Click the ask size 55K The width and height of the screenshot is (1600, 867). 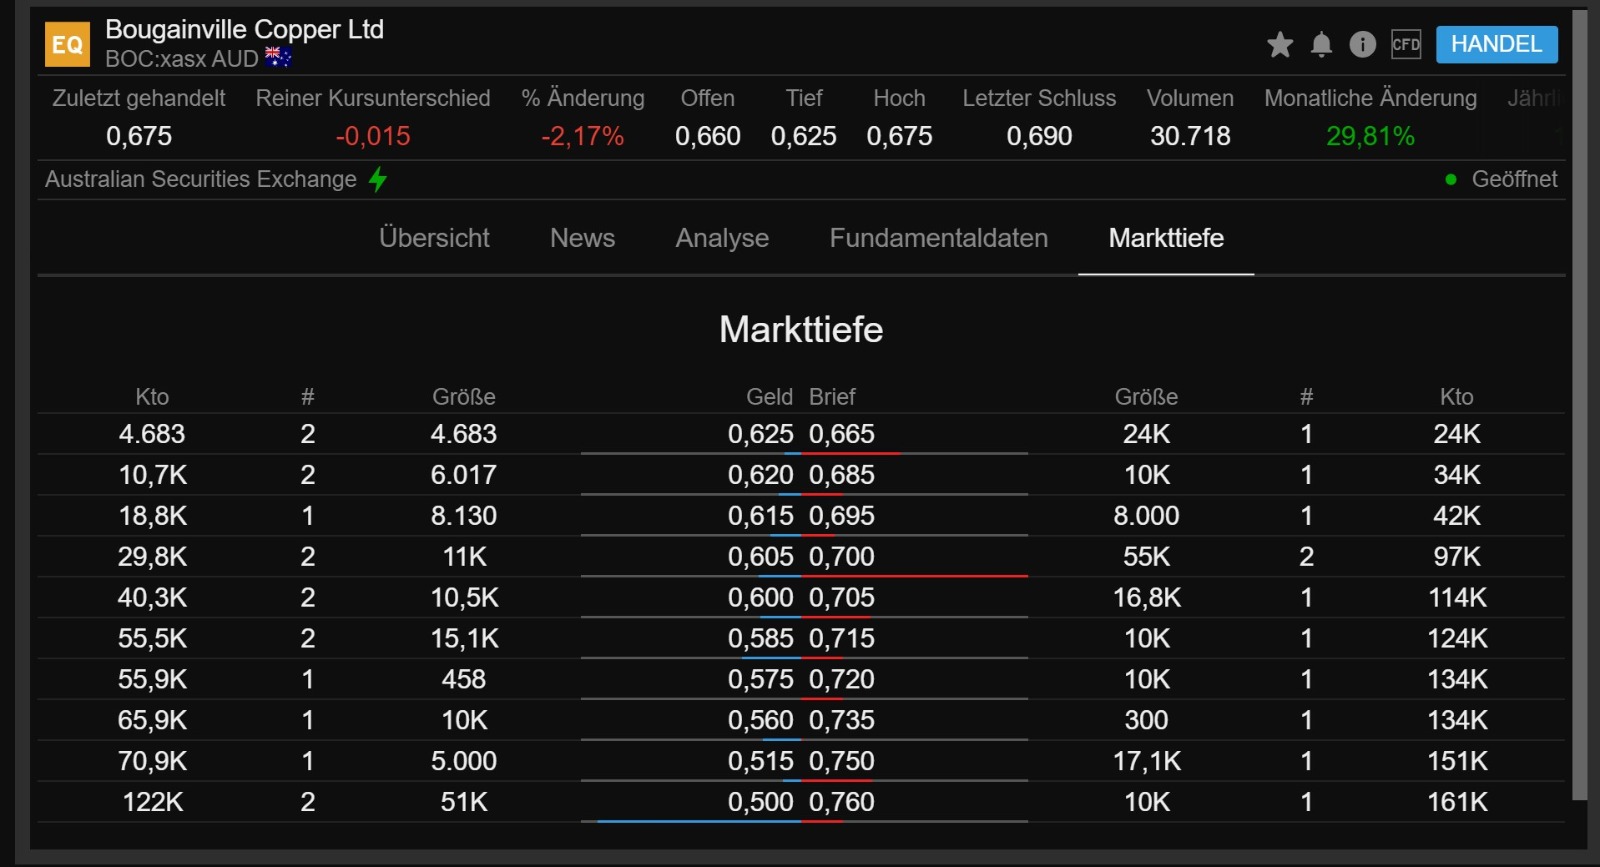1147,557
